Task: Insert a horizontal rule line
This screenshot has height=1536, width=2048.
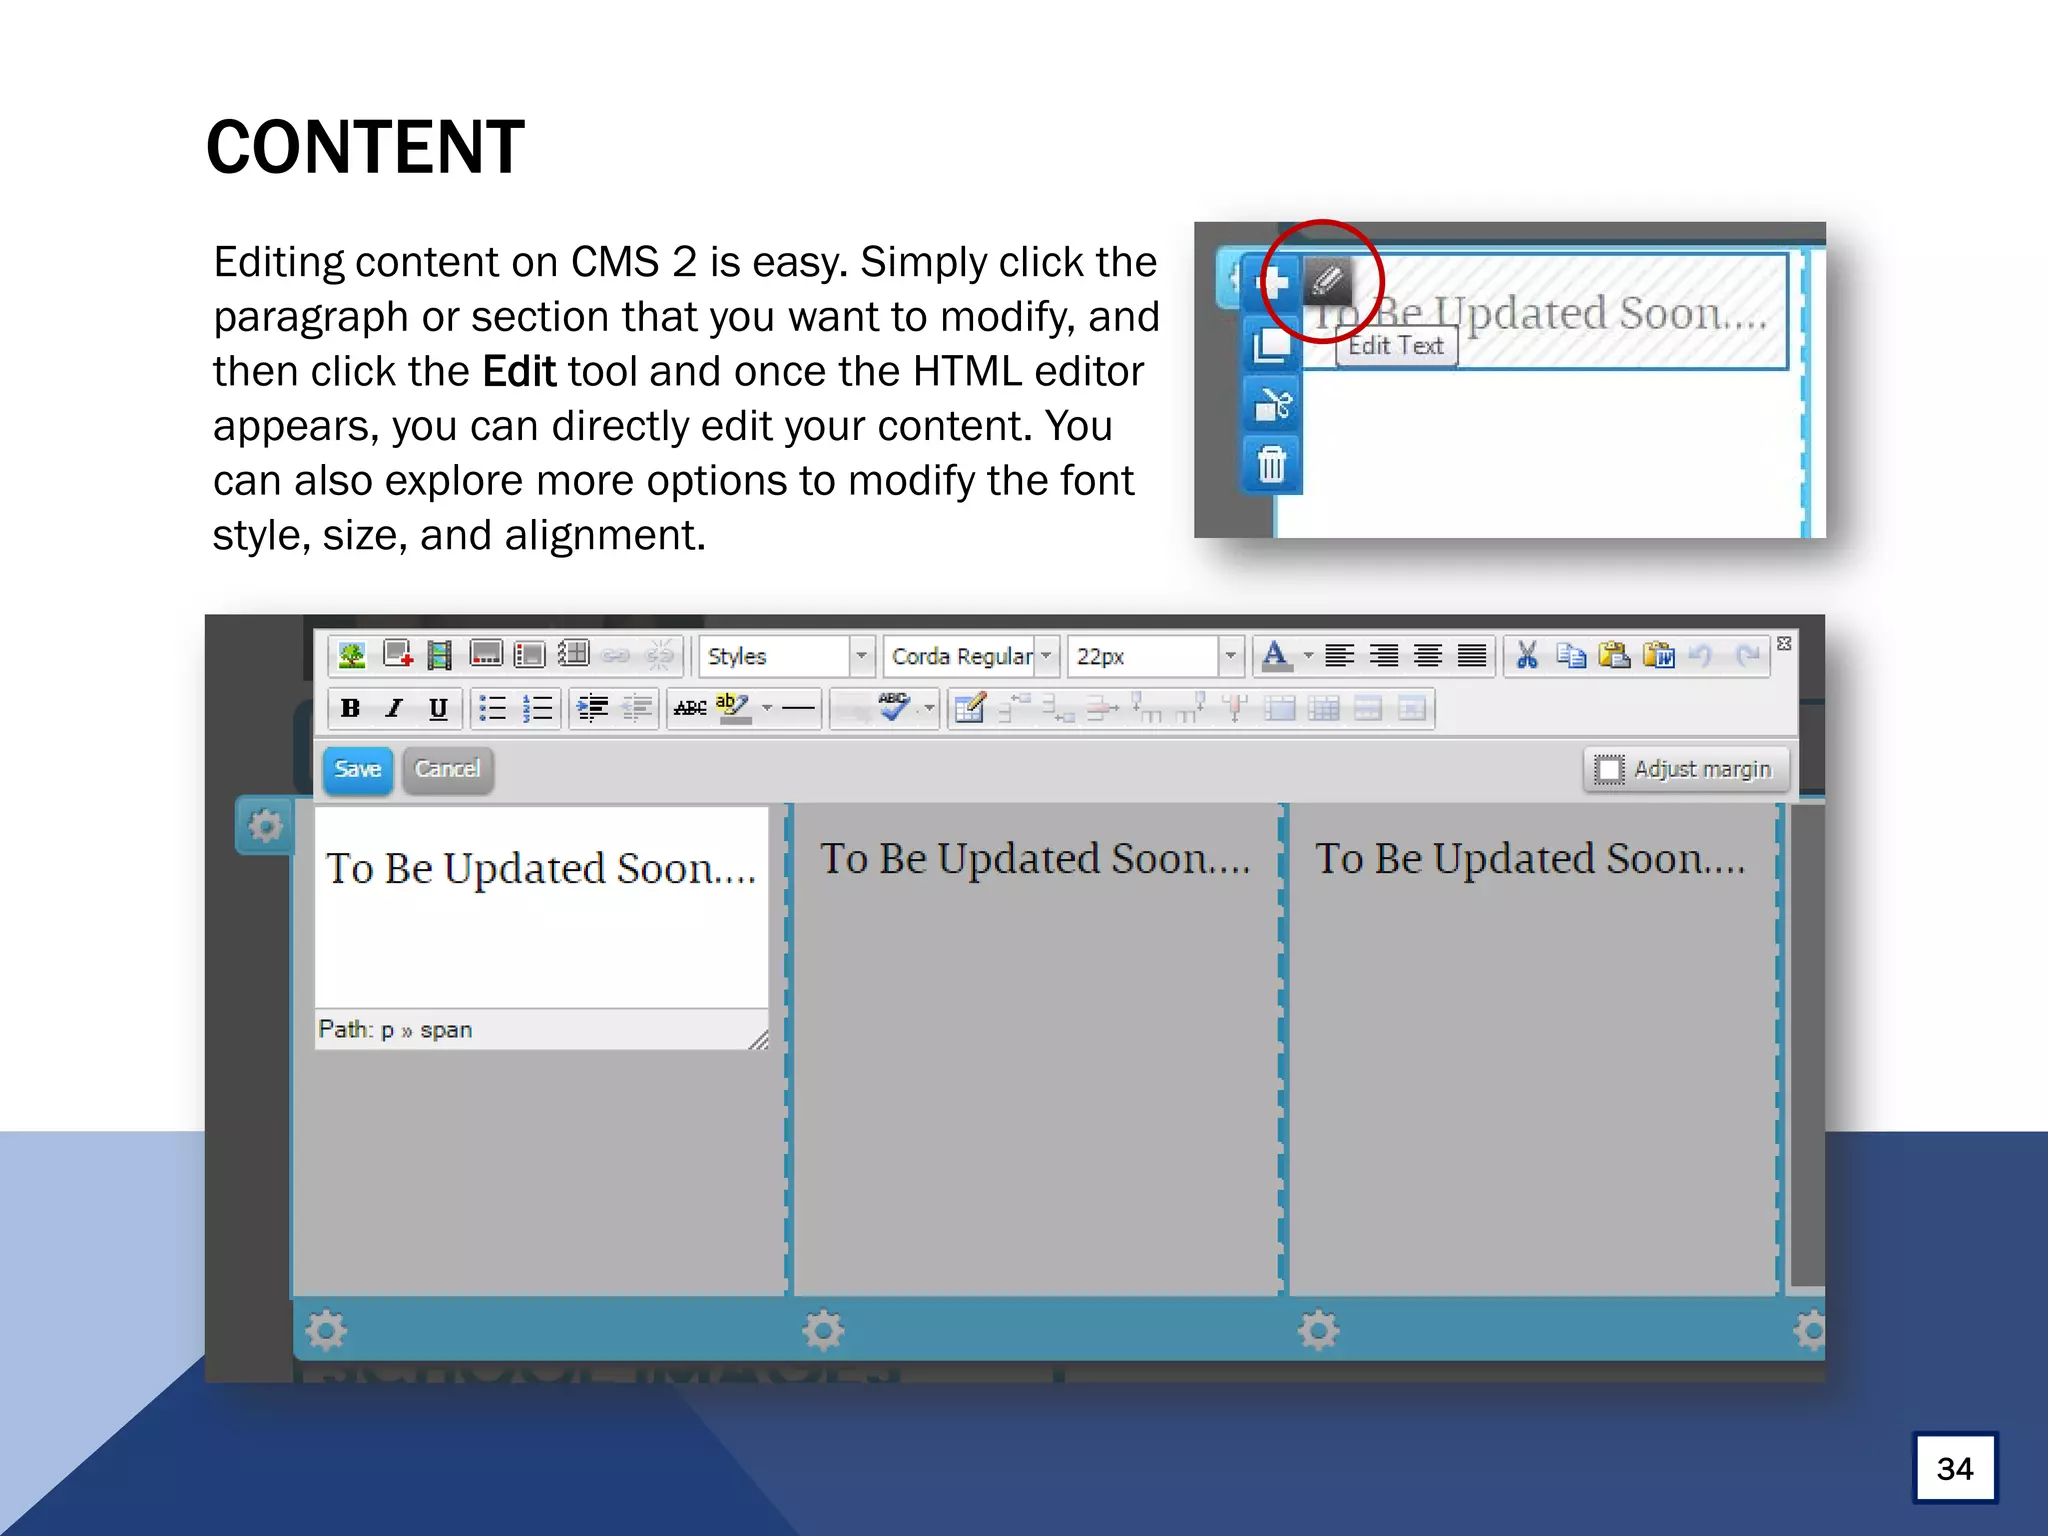Action: click(798, 709)
